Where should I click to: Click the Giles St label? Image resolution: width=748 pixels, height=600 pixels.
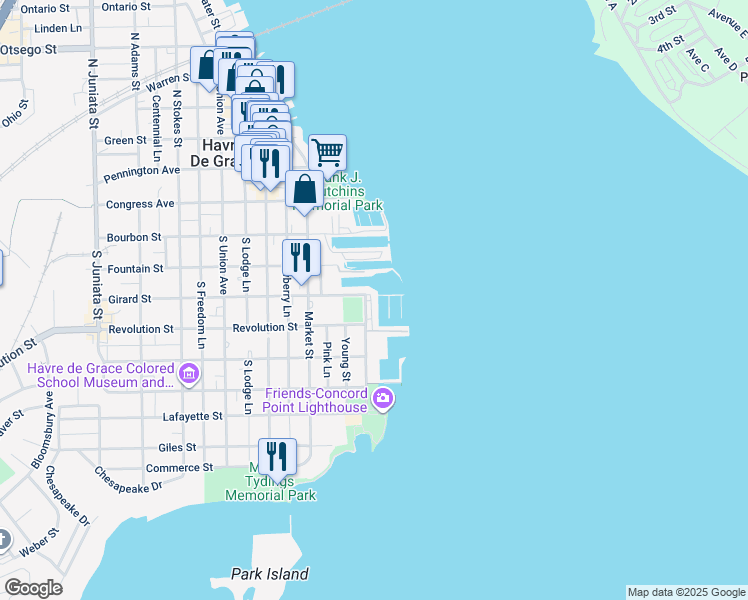pyautogui.click(x=177, y=447)
